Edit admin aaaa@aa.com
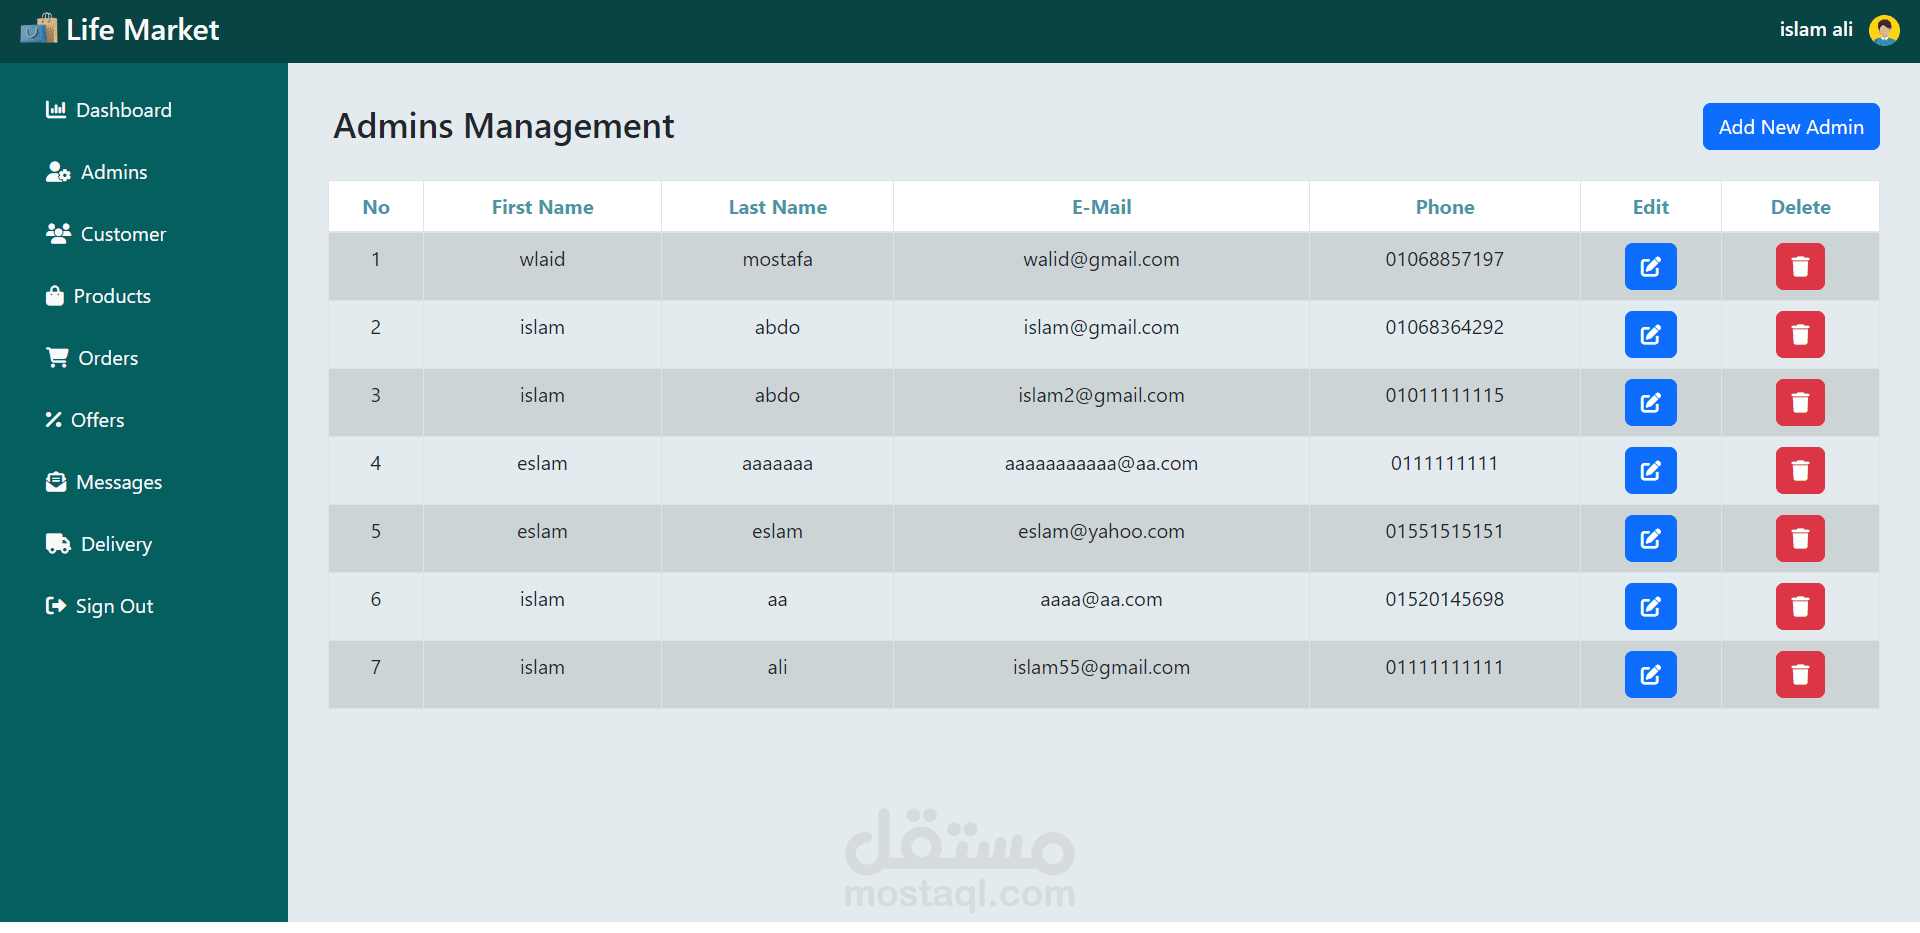The height and width of the screenshot is (933, 1920). (1650, 607)
